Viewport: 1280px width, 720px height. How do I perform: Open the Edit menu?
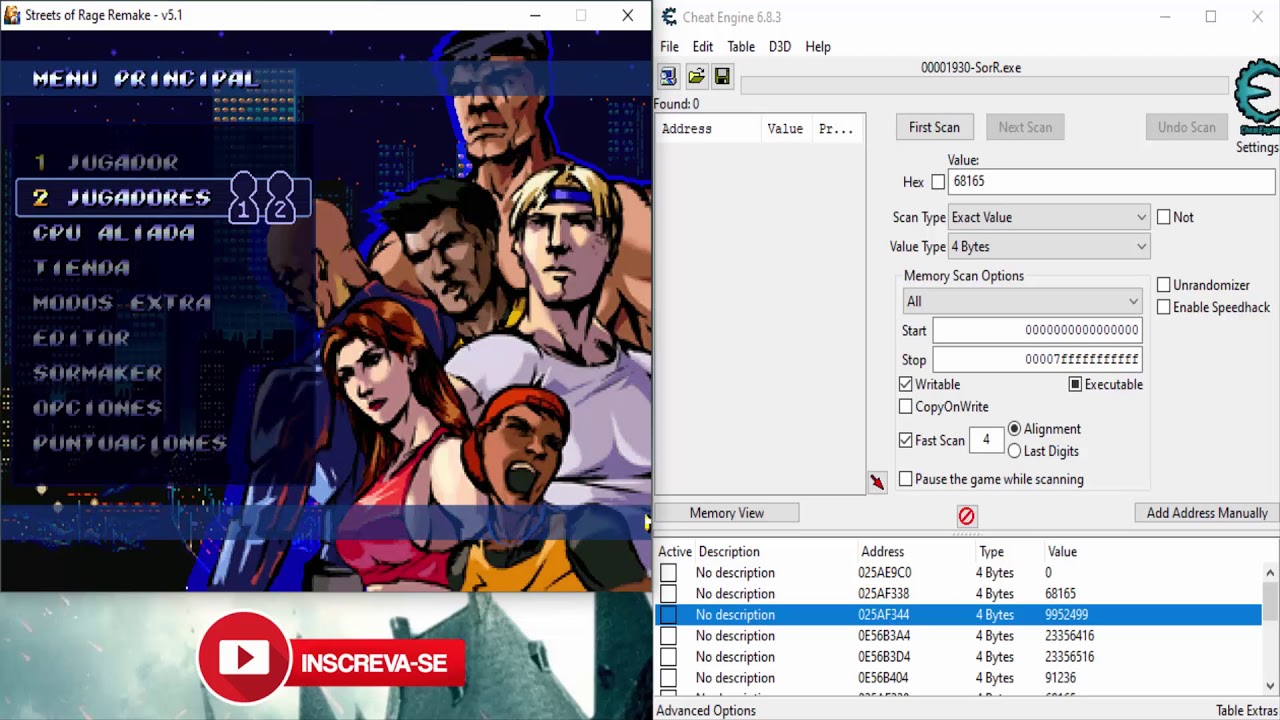(x=703, y=47)
